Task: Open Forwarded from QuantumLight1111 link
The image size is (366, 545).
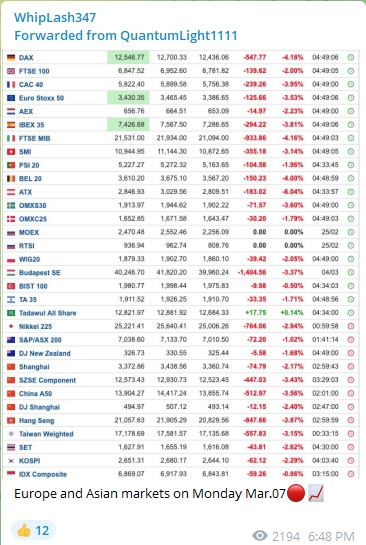Action: (125, 35)
